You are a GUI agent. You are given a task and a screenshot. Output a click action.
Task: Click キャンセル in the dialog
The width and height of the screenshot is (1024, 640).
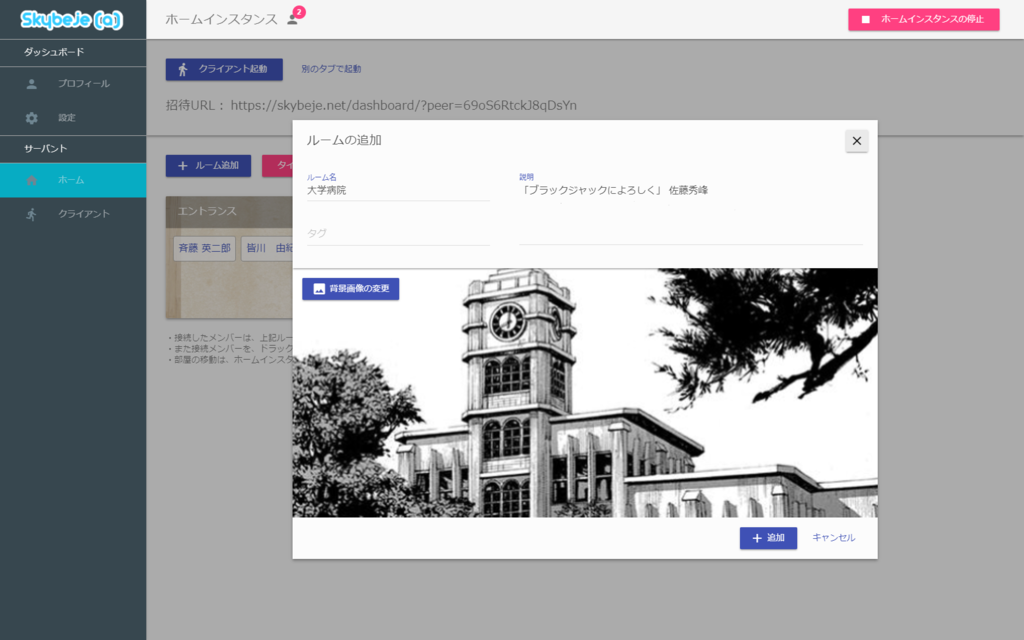pos(833,538)
